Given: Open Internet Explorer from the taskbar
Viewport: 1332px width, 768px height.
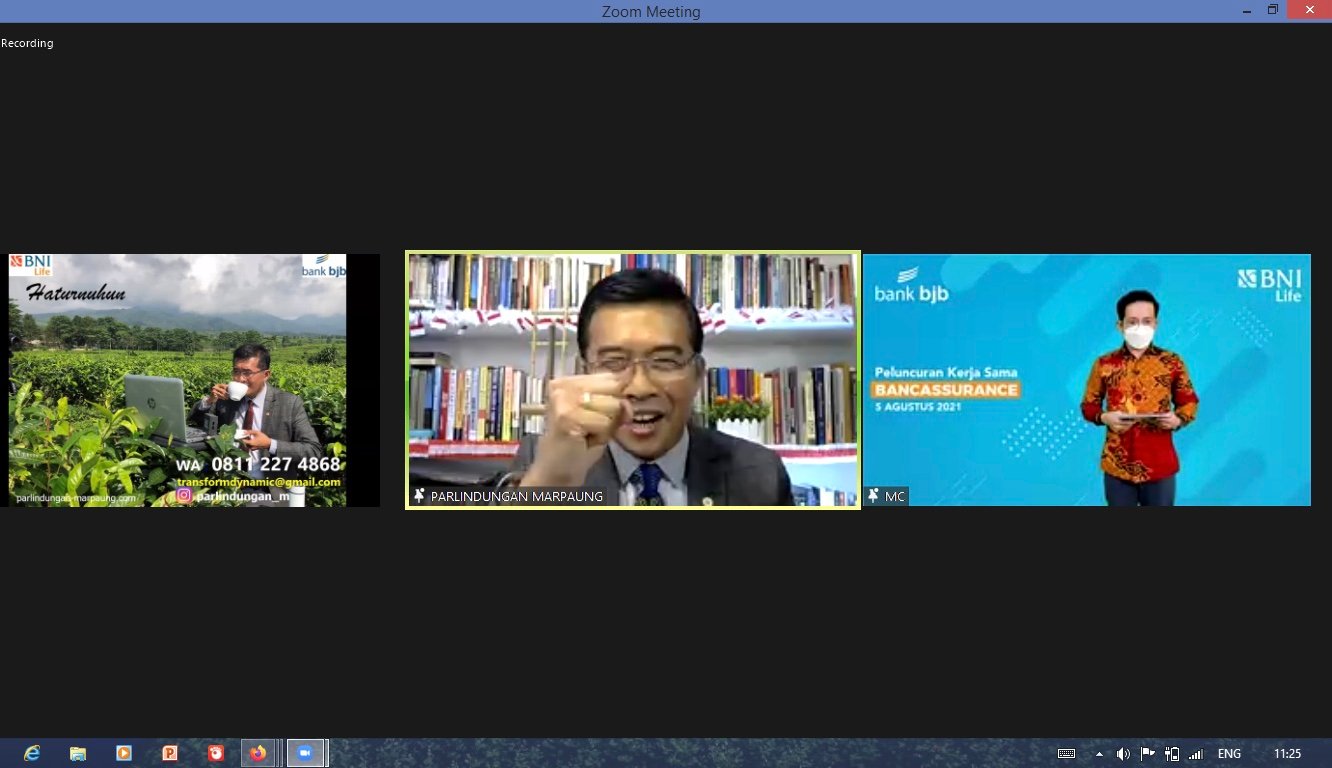Looking at the screenshot, I should pos(32,753).
